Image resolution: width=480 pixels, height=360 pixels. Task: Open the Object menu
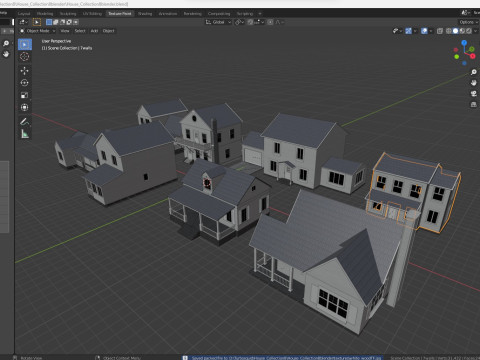[108, 31]
